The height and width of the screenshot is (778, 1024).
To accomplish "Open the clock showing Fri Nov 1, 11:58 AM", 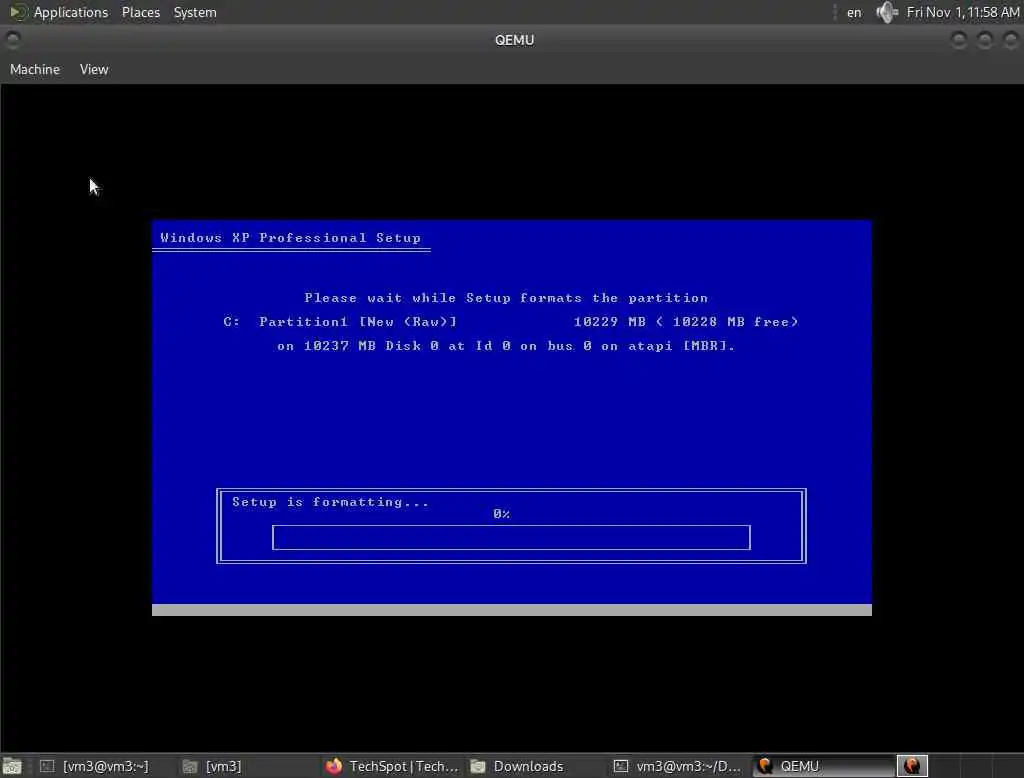I will (x=963, y=12).
